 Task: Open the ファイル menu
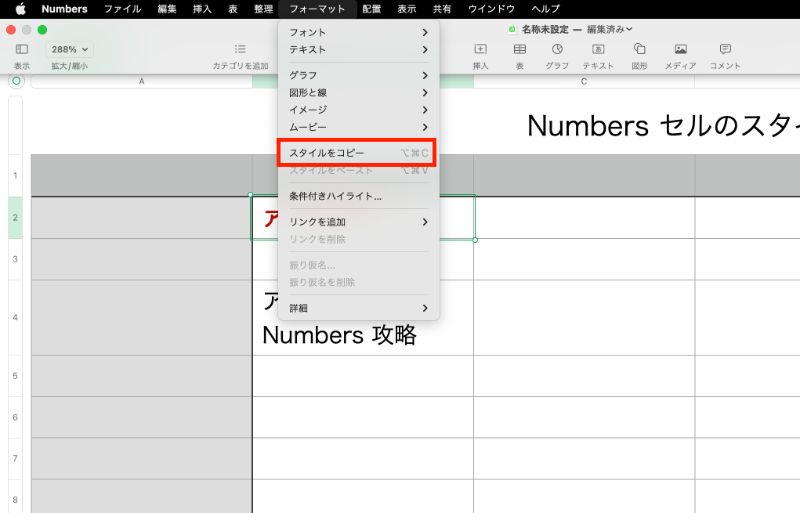point(122,9)
